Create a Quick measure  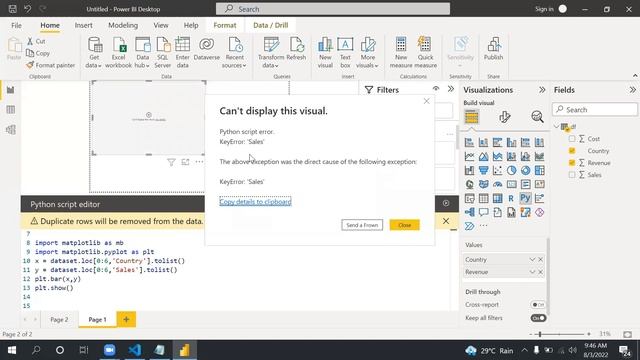point(425,52)
